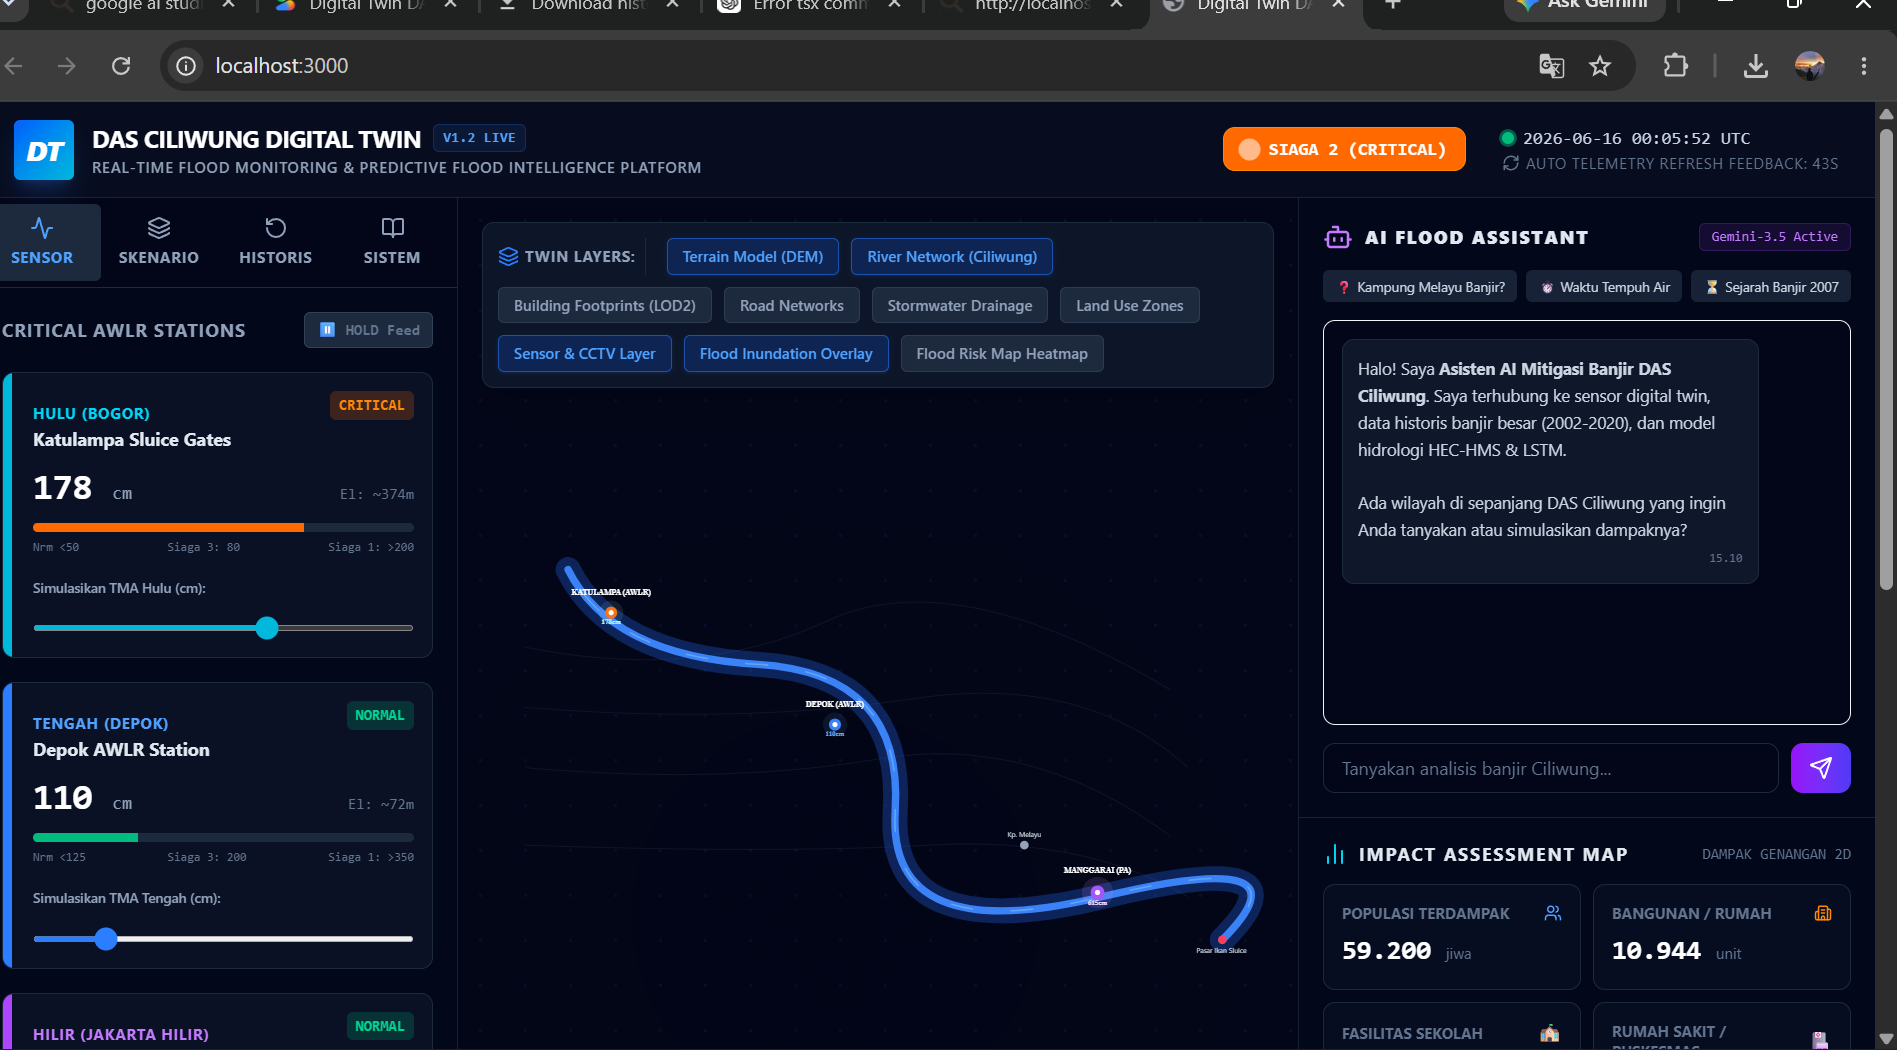Click the Twin Layers stack icon
This screenshot has height=1050, width=1897.
tap(508, 257)
